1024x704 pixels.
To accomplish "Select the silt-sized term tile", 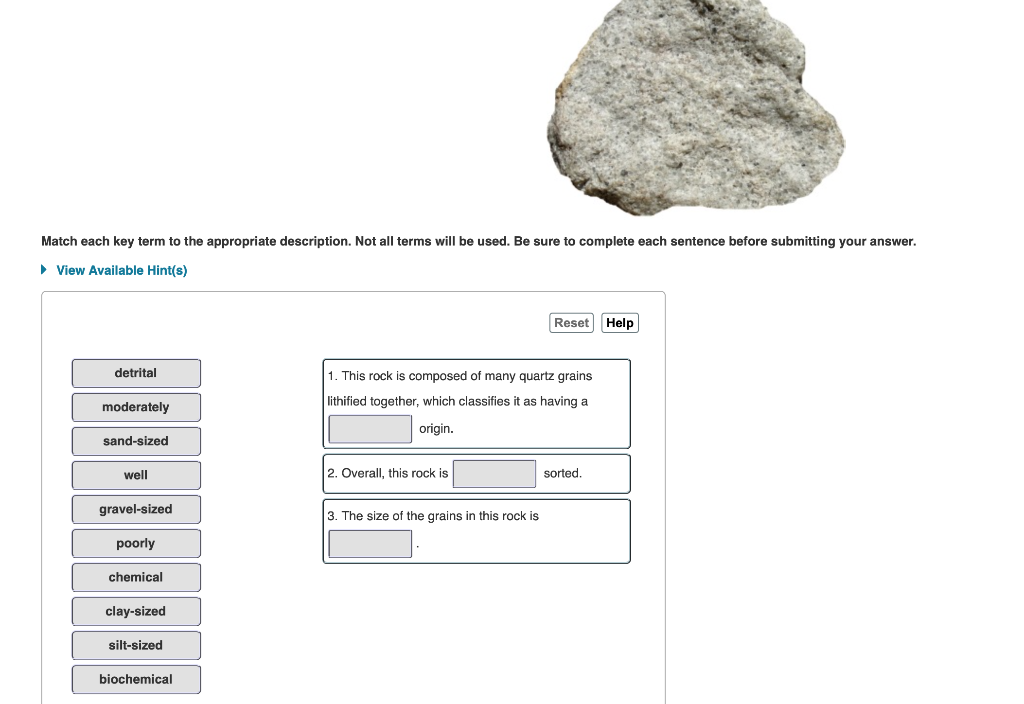I will pyautogui.click(x=136, y=645).
